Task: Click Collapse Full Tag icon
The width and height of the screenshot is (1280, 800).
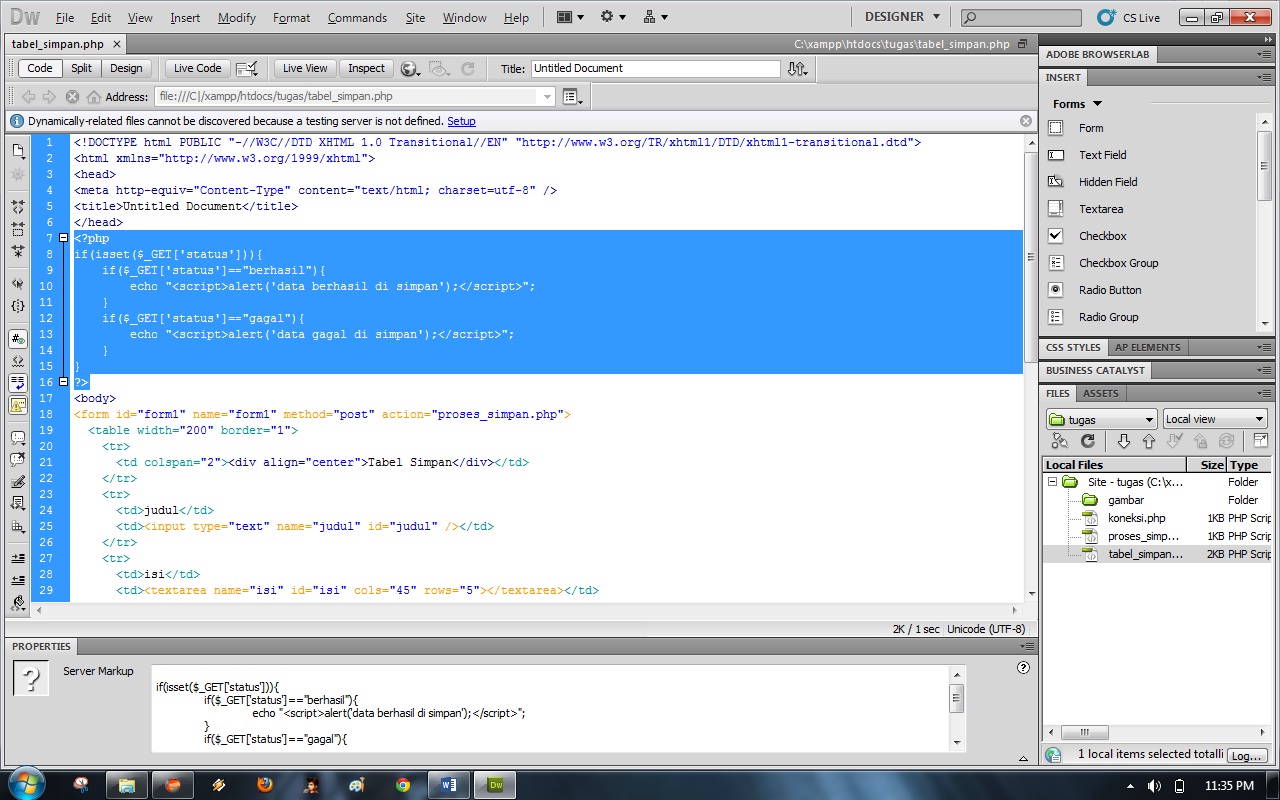Action: (x=18, y=207)
